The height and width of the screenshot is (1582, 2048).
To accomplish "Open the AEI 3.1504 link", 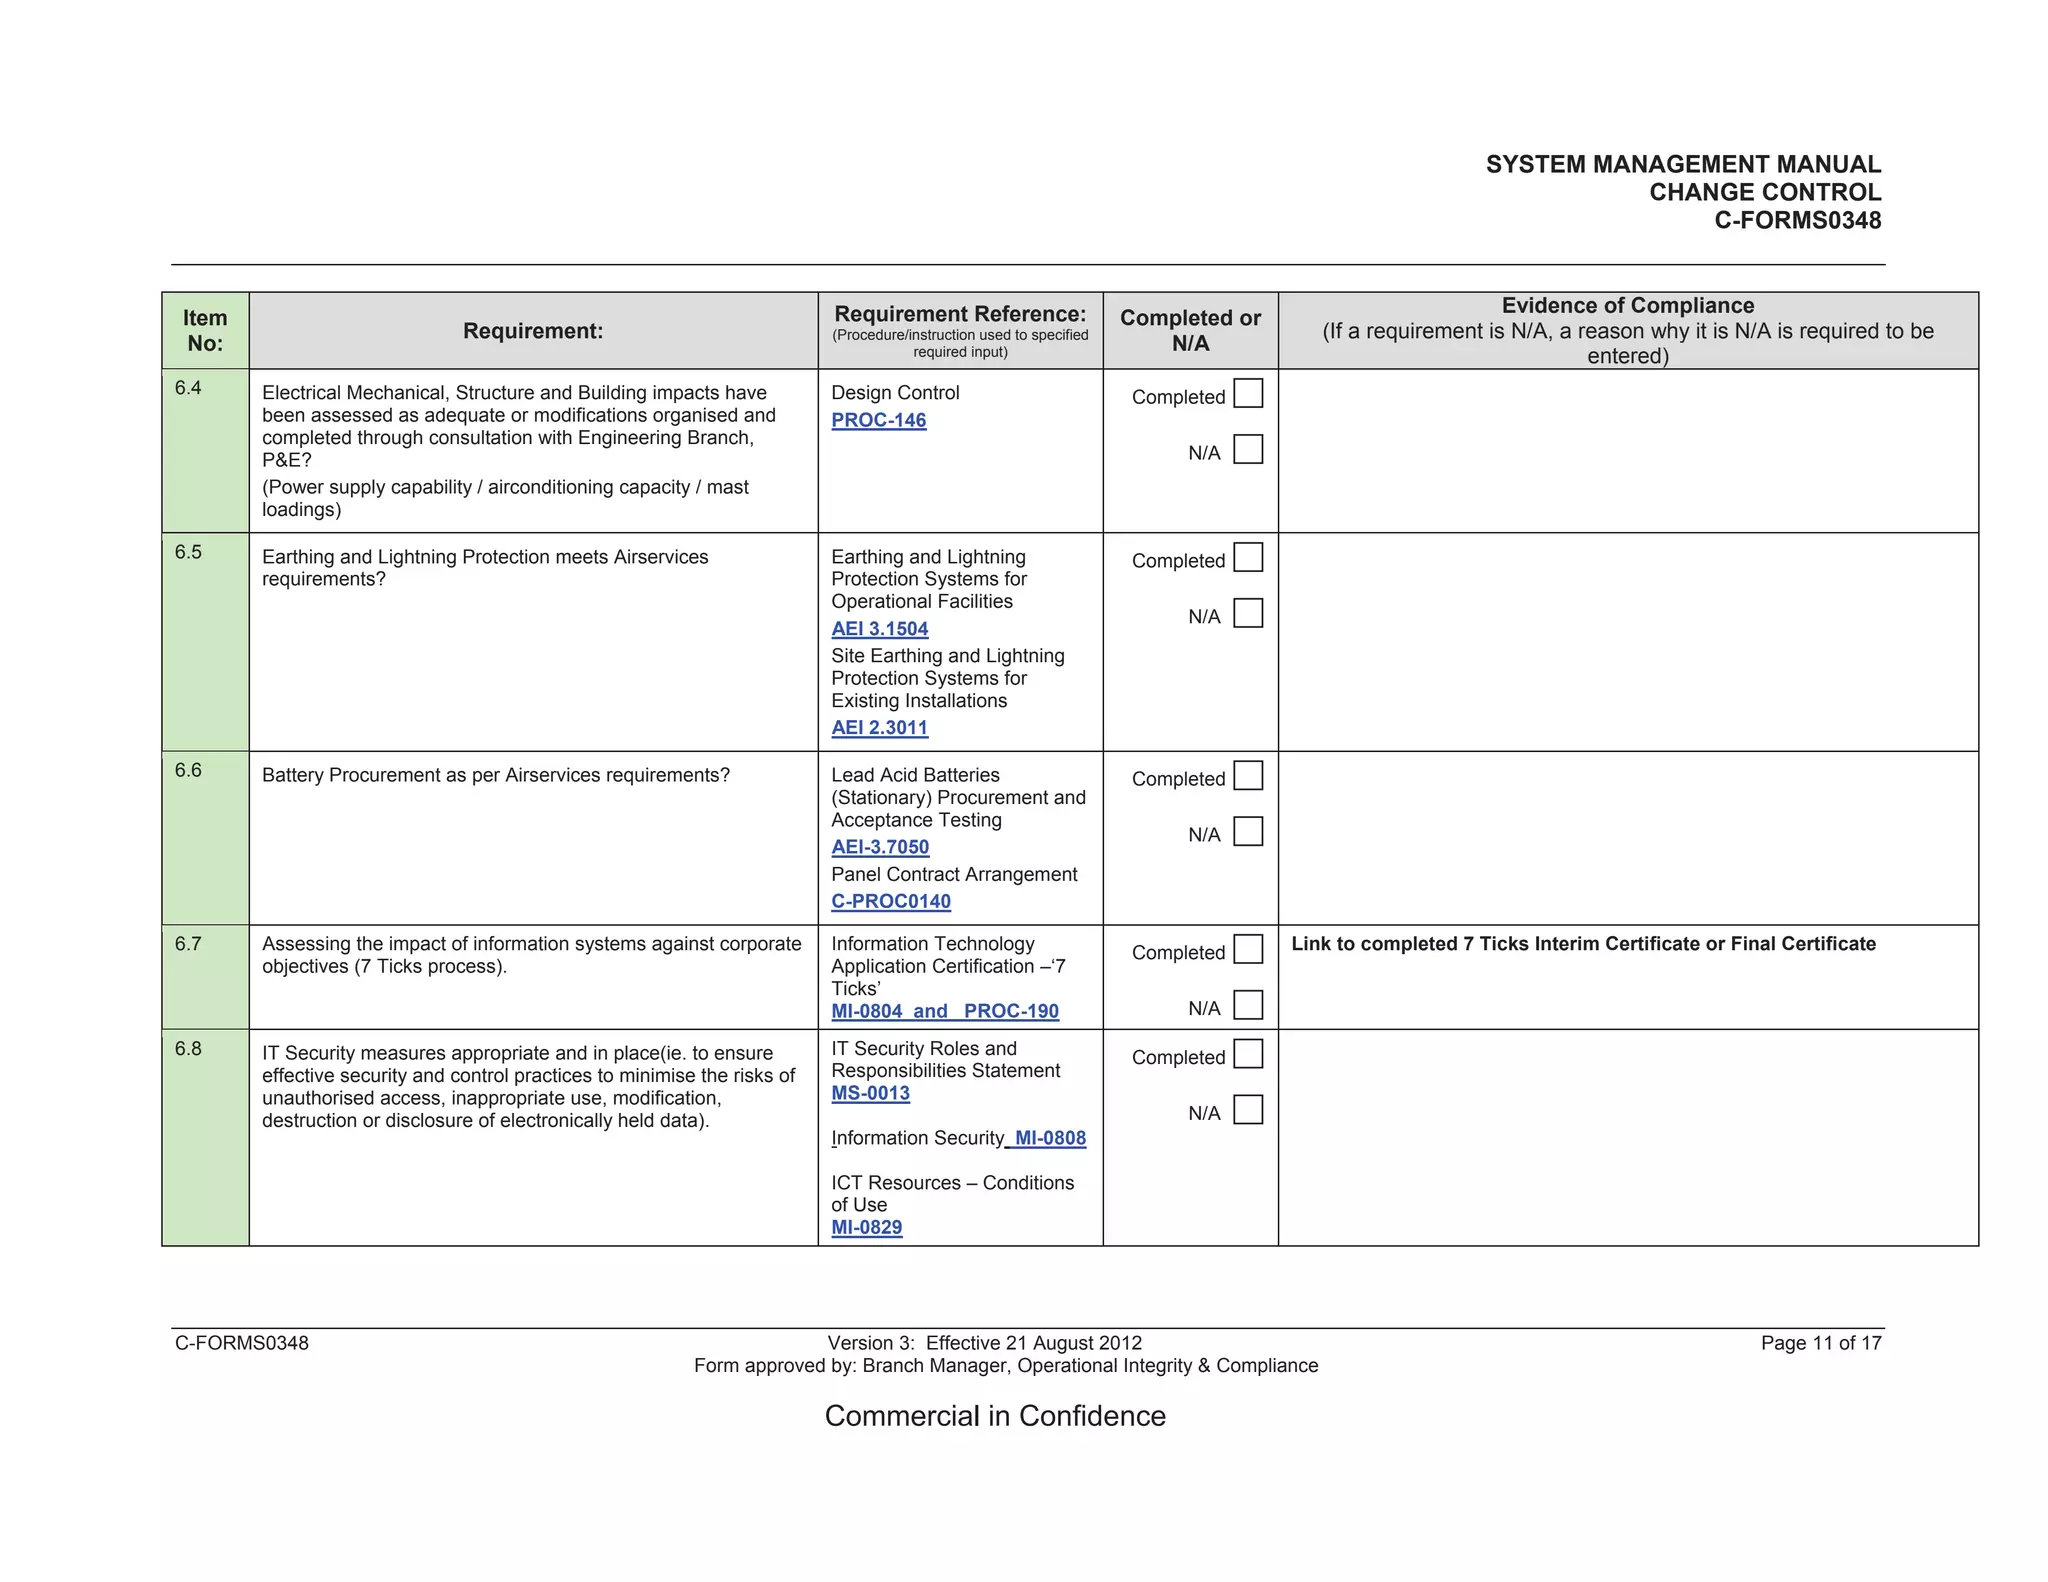I will pos(879,629).
